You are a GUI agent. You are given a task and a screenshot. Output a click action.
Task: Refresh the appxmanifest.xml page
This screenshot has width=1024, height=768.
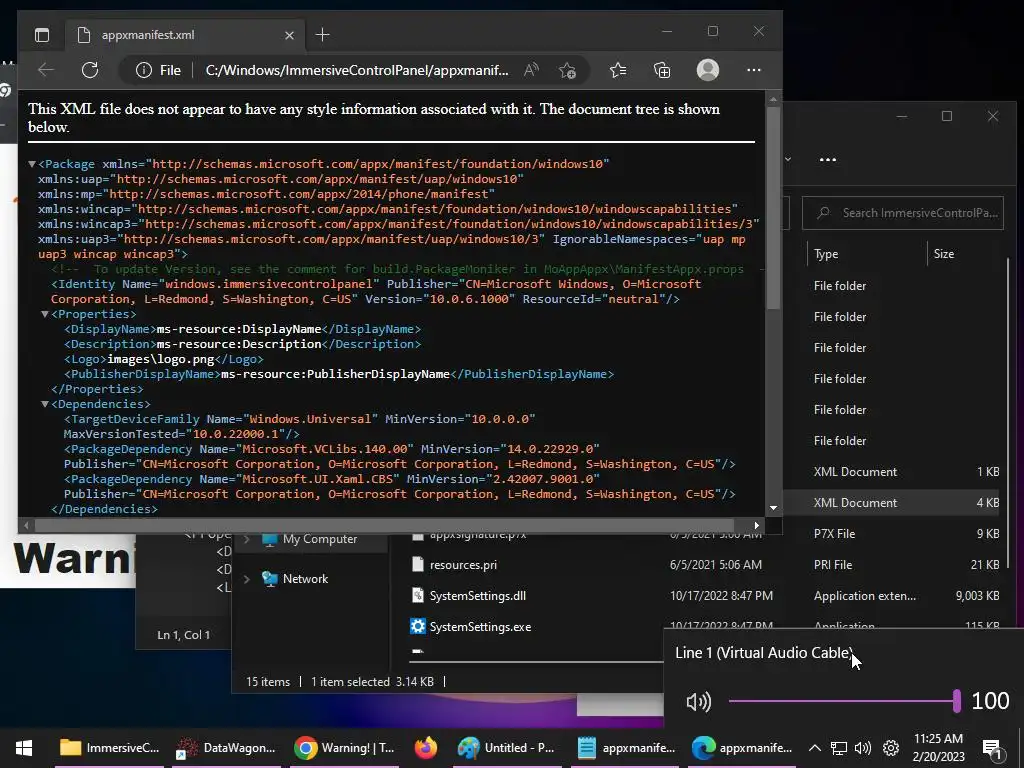coord(90,70)
